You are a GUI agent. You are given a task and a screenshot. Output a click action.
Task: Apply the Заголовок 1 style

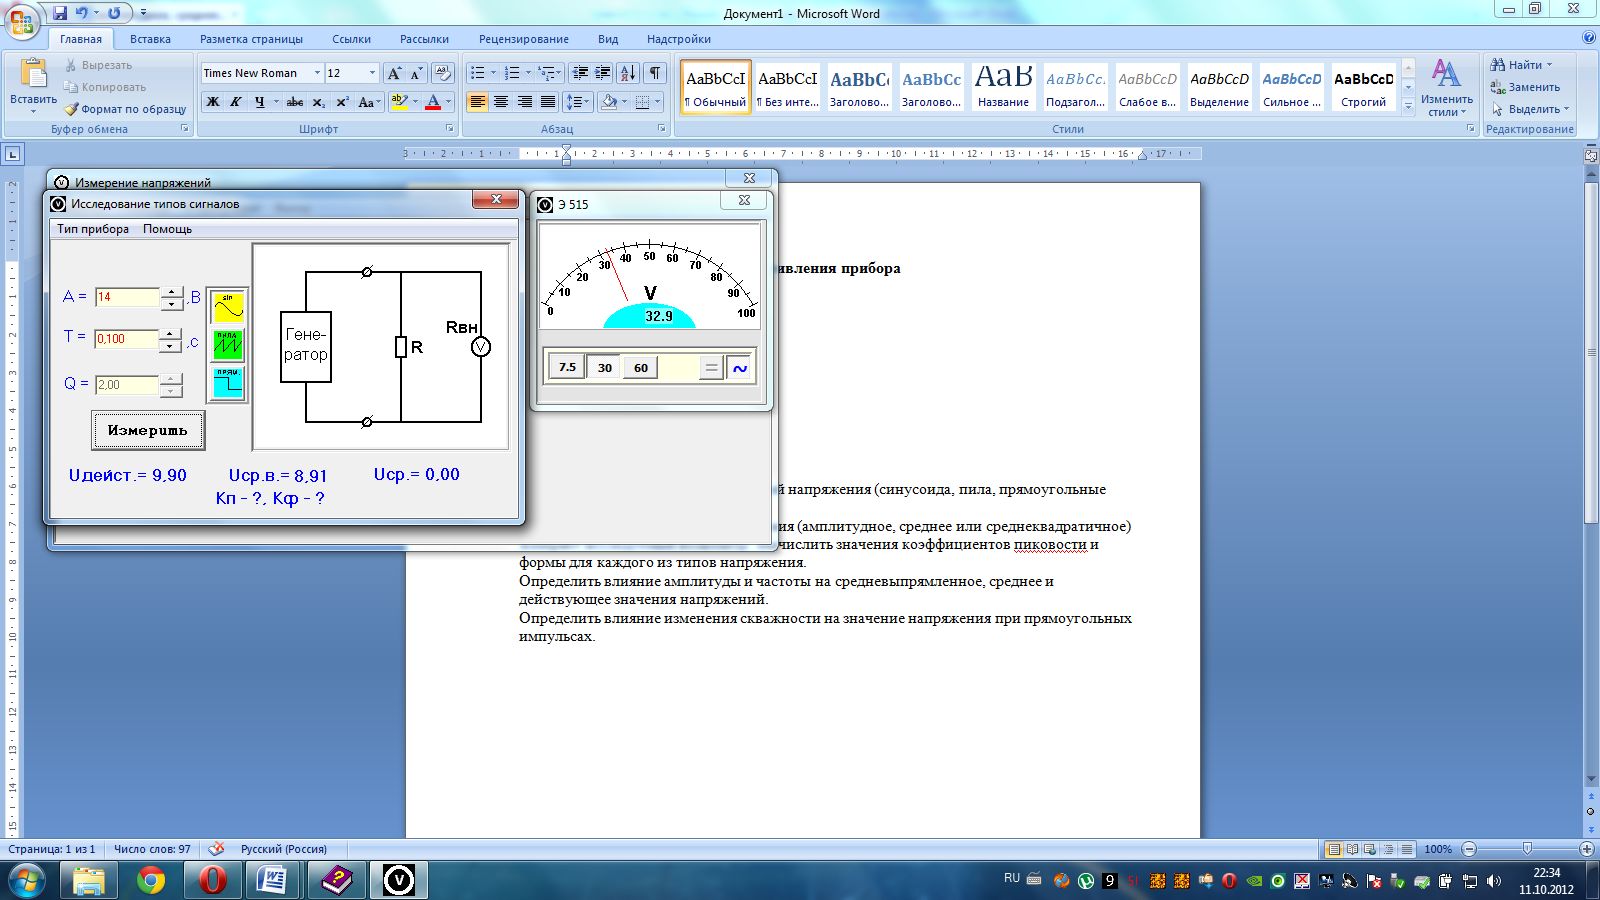pyautogui.click(x=859, y=88)
